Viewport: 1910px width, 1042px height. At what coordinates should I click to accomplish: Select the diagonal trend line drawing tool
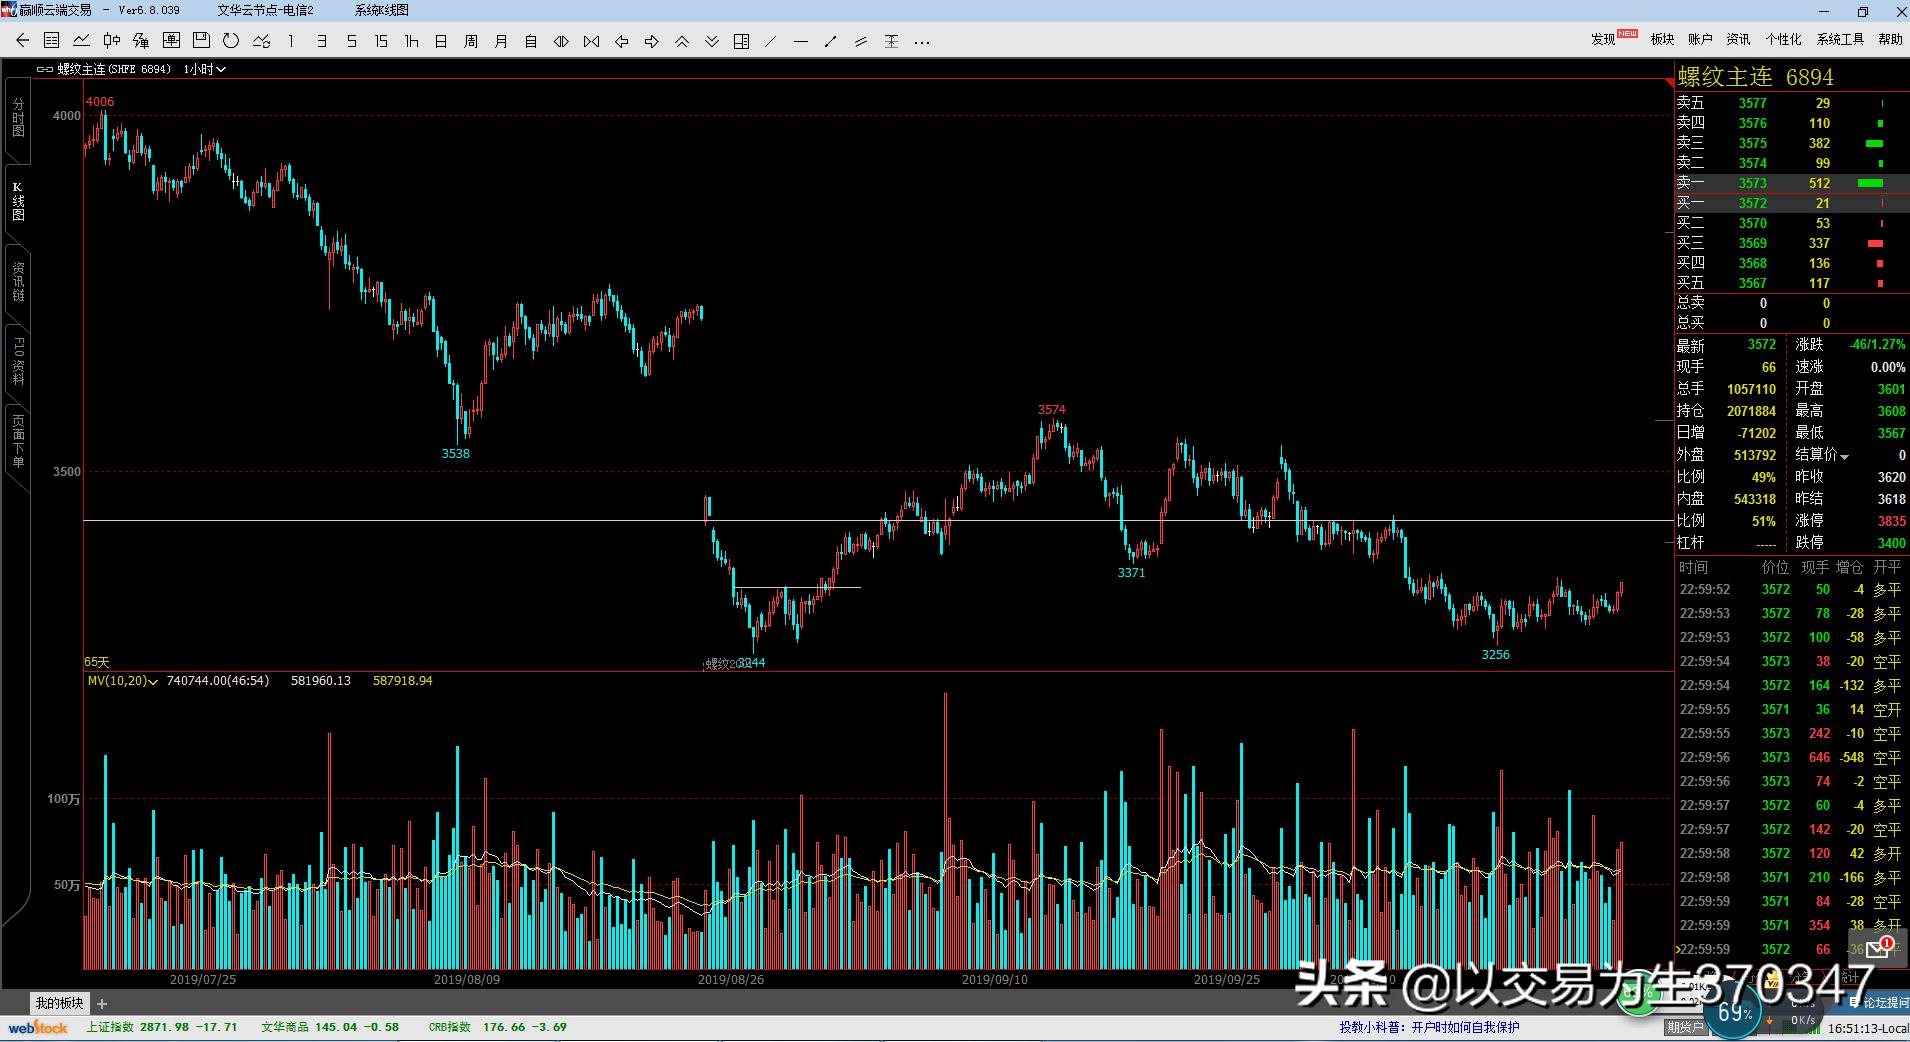tap(771, 41)
